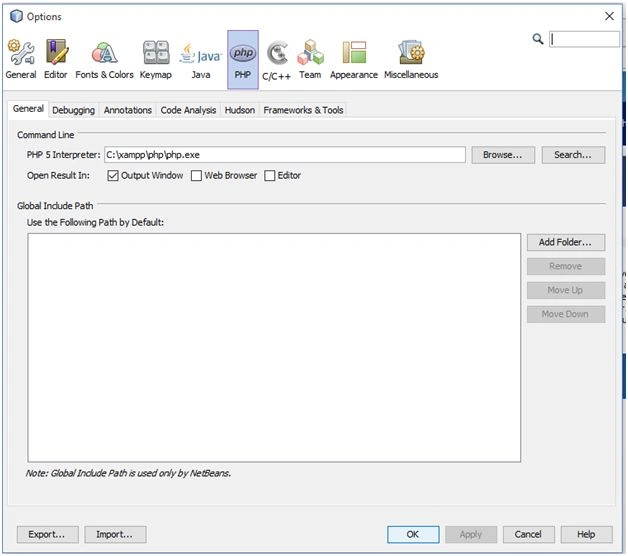Click the Move Down button
The height and width of the screenshot is (556, 628).
tap(566, 314)
